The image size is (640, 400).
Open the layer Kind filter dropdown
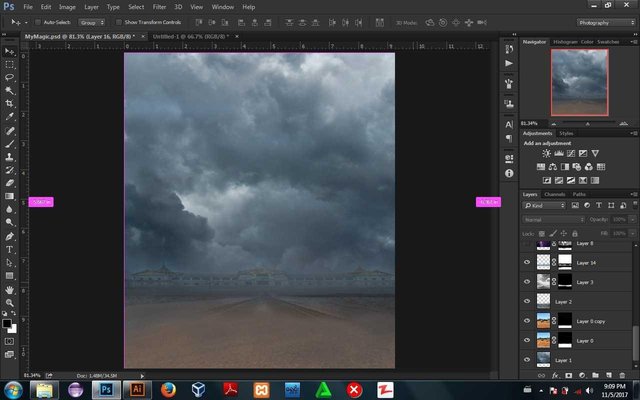544,205
